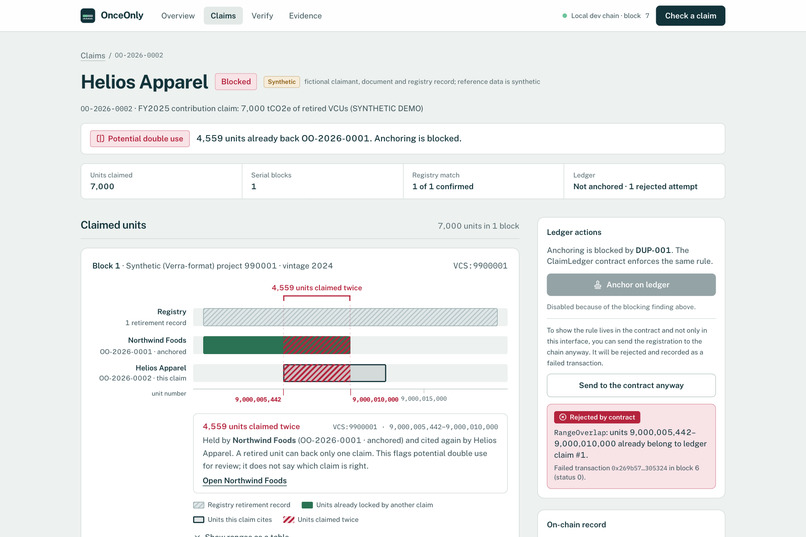Click the green chain status dot
The height and width of the screenshot is (537, 806).
coord(564,16)
